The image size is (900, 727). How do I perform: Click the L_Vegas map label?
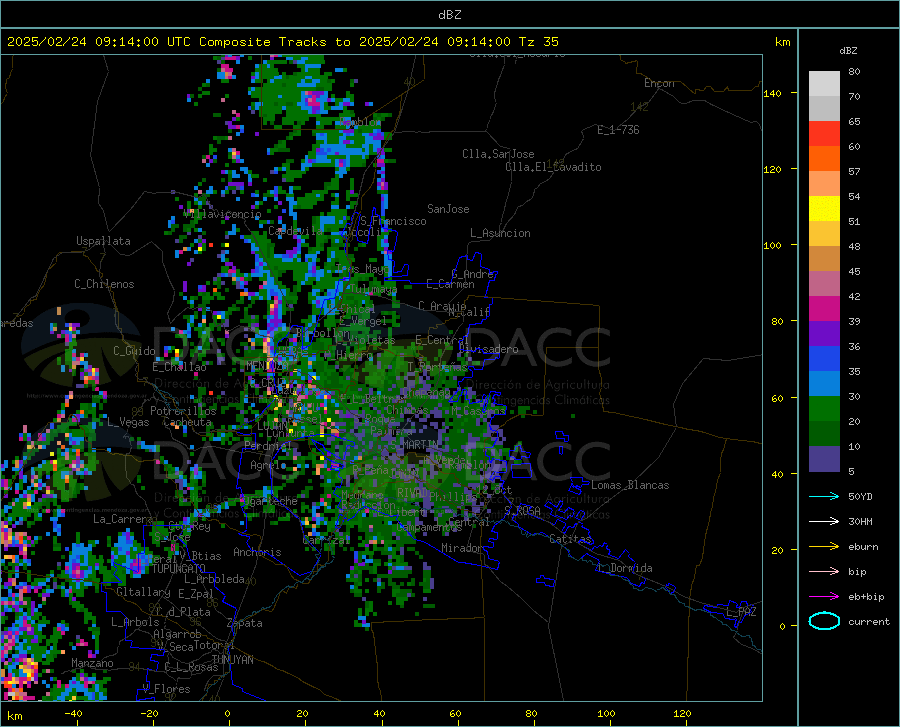point(128,423)
